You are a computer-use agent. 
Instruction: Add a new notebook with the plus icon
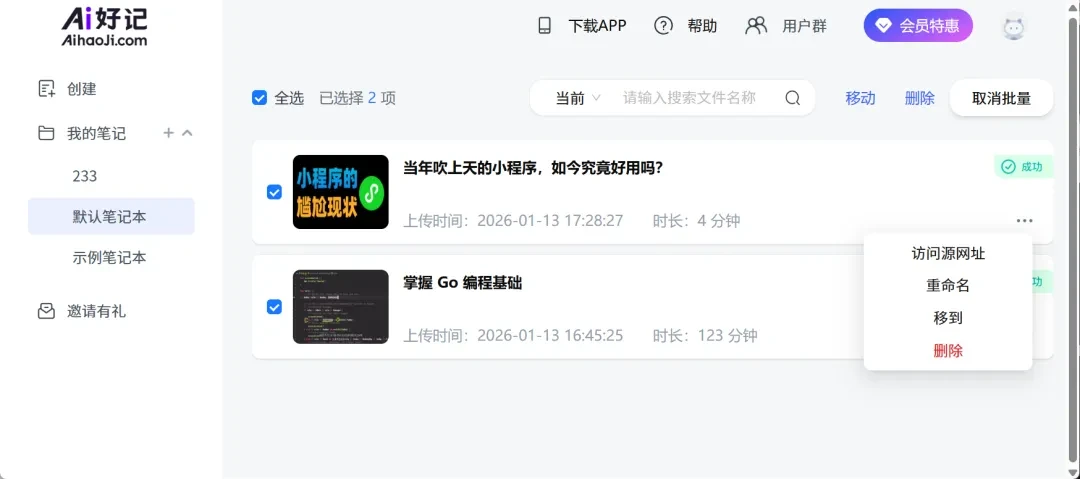point(168,133)
